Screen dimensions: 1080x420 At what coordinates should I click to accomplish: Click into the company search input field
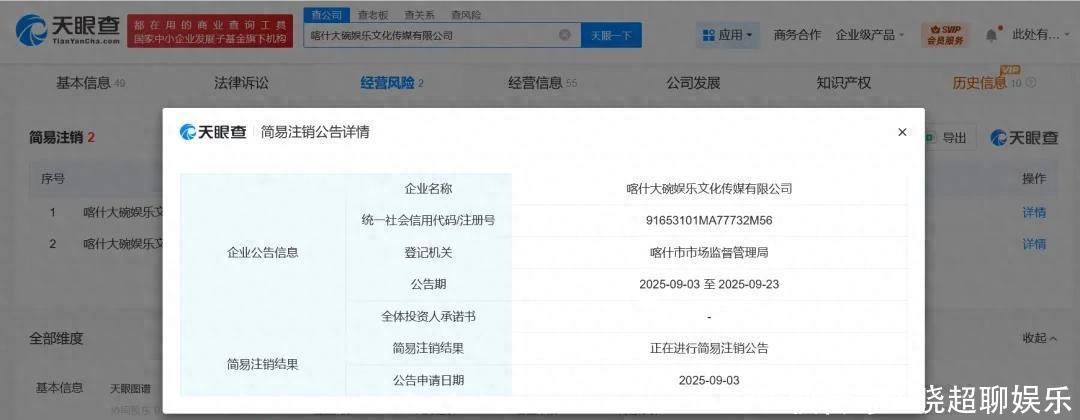[x=430, y=35]
